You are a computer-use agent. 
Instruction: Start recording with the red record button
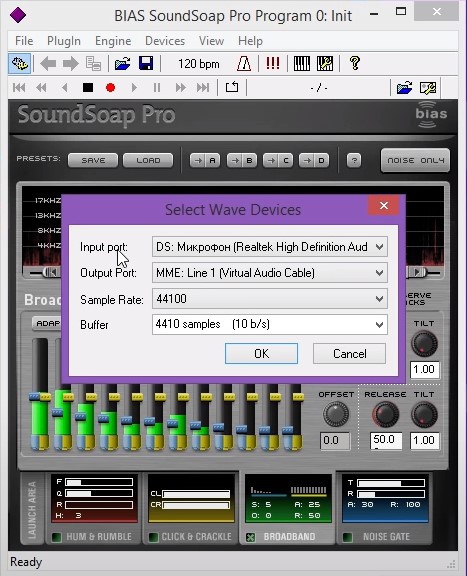110,88
